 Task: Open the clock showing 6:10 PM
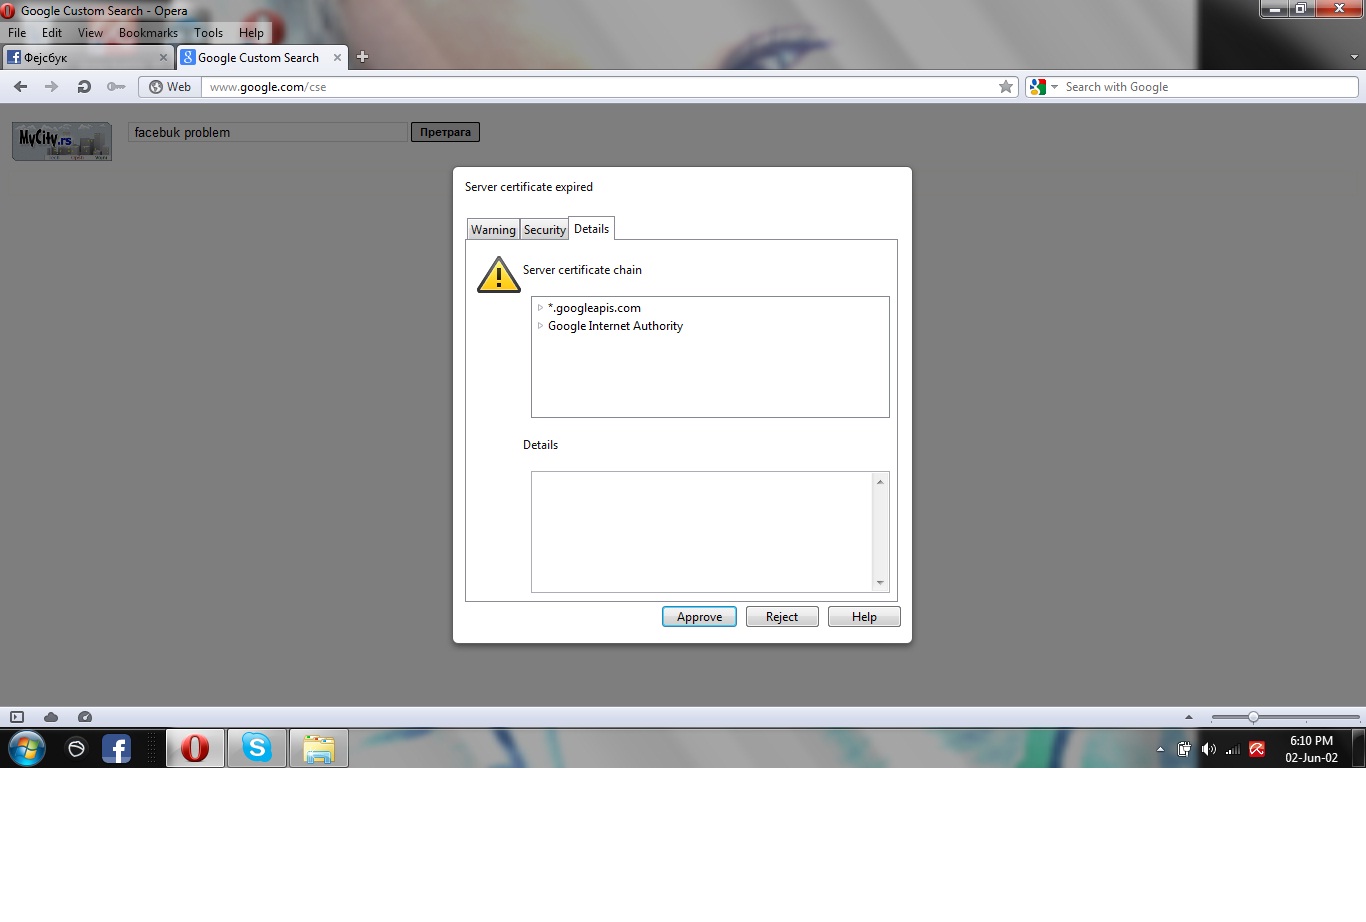point(1311,749)
